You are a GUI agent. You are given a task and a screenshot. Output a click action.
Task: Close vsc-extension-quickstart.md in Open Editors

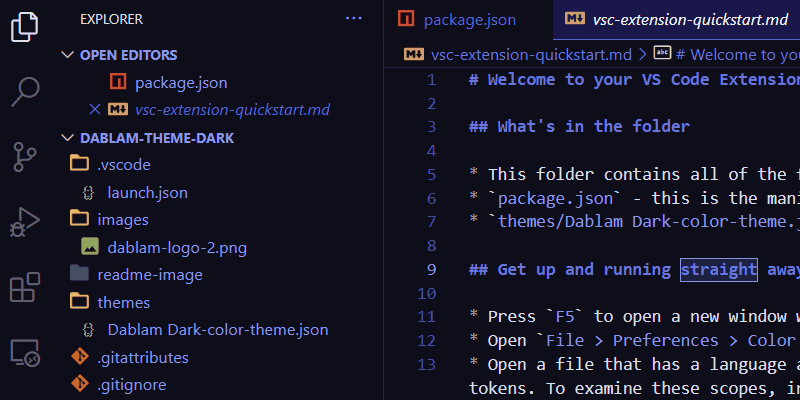(94, 109)
